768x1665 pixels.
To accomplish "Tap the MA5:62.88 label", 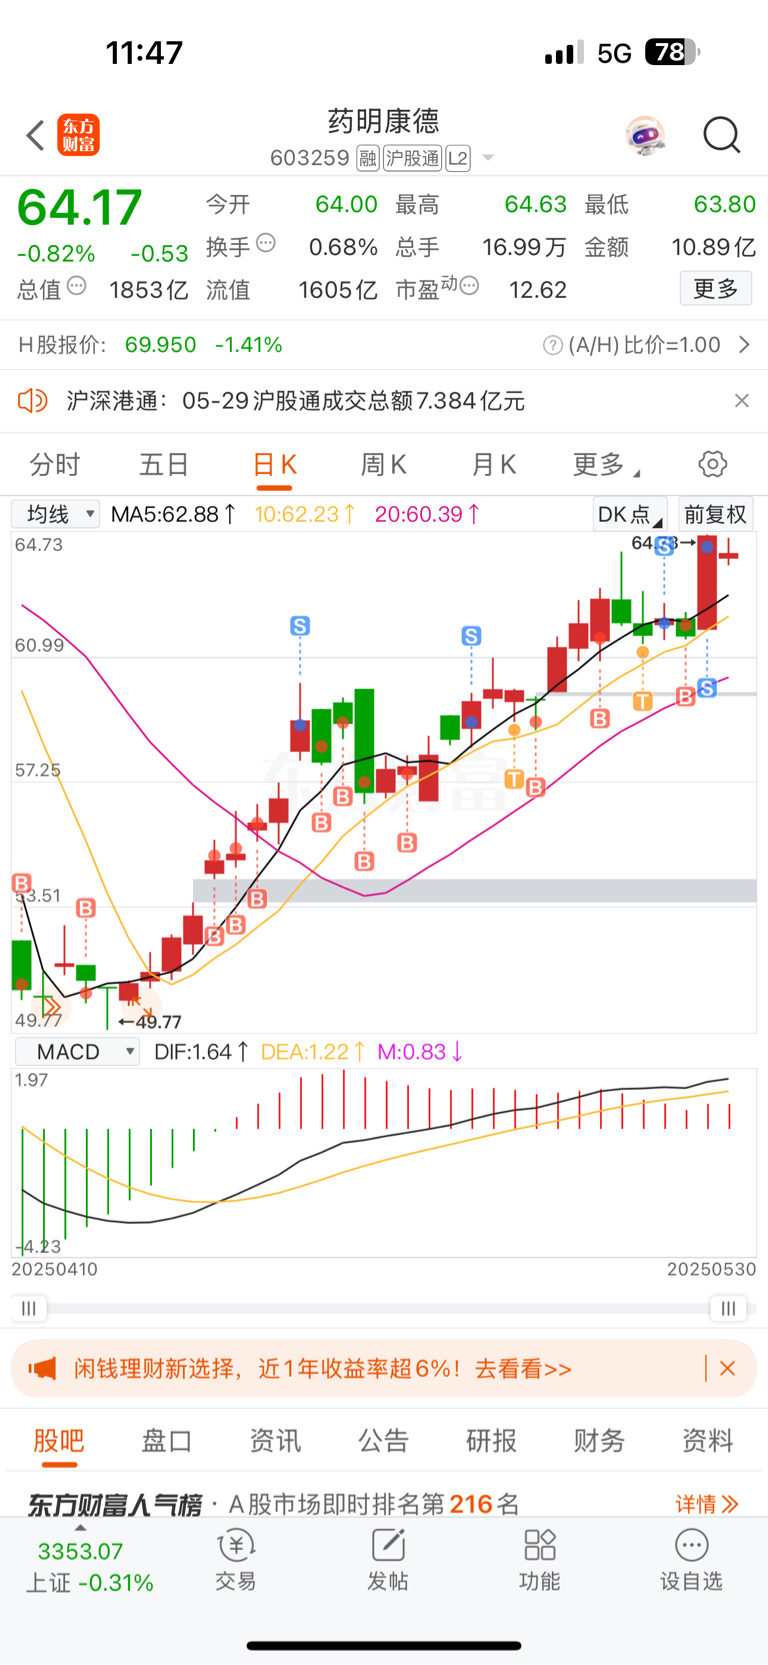I will 173,514.
